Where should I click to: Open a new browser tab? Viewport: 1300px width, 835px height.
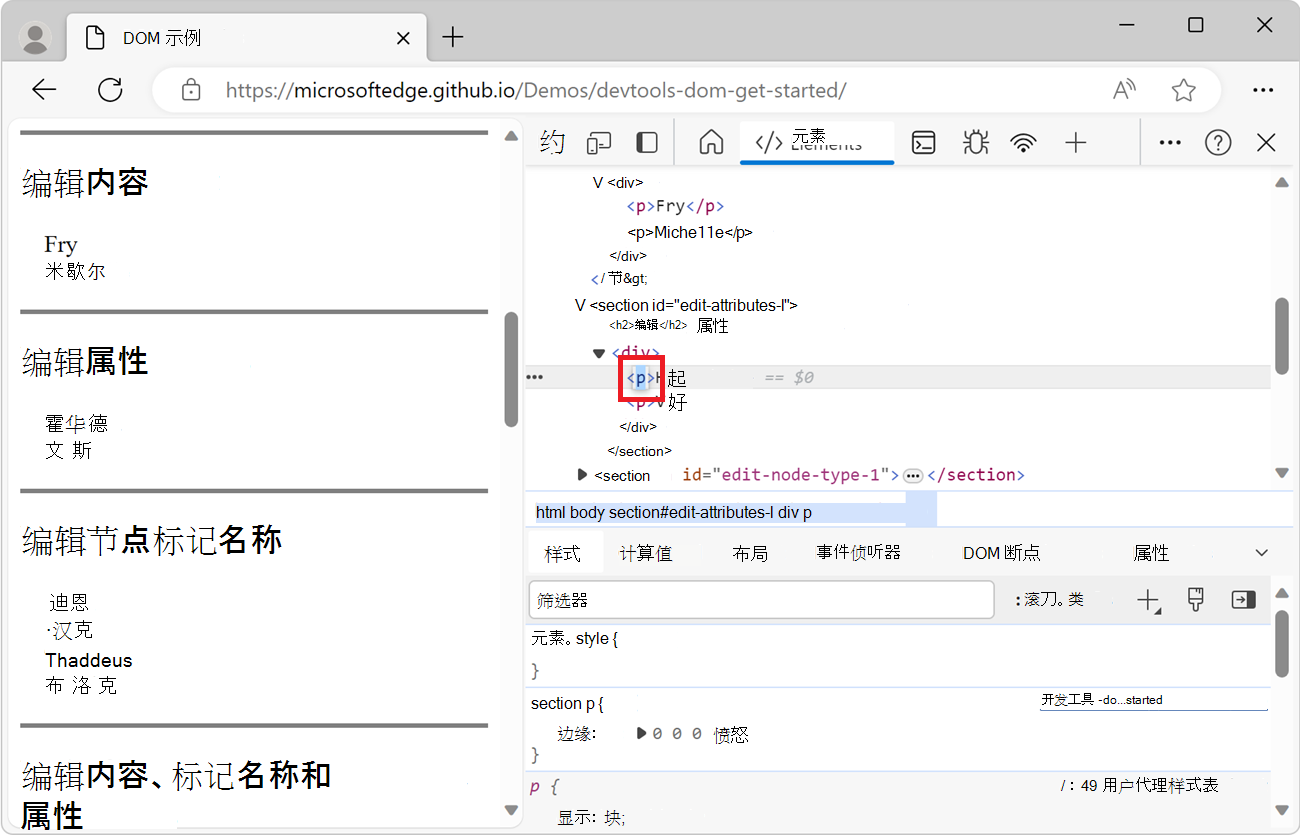[453, 38]
